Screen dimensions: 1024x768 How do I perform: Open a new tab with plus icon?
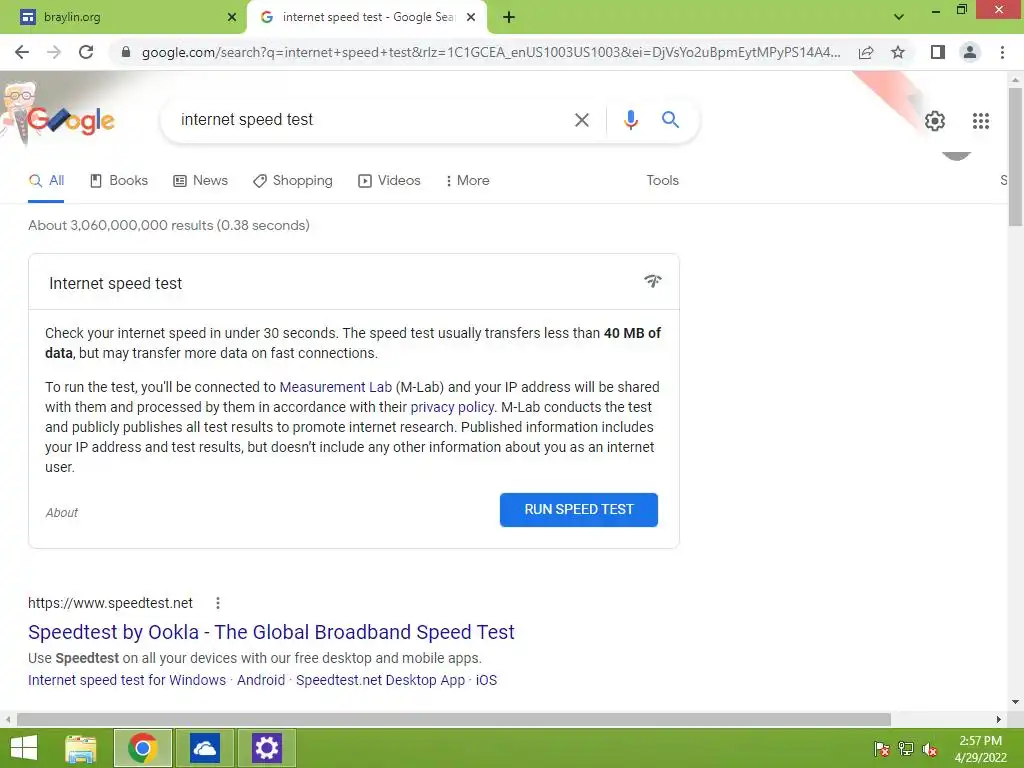click(x=509, y=17)
